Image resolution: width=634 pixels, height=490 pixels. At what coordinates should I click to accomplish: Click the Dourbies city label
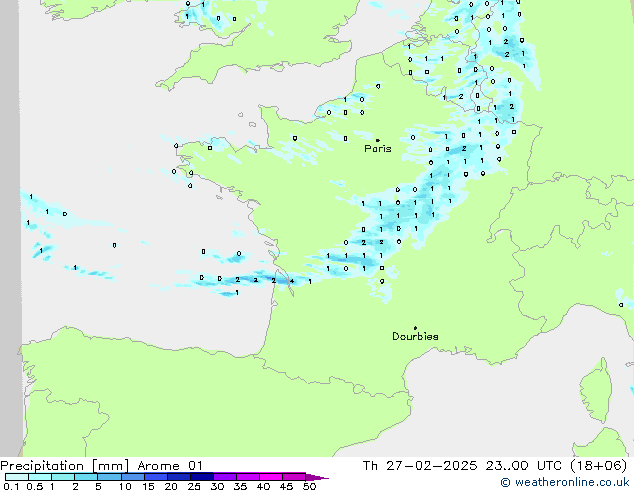[415, 336]
